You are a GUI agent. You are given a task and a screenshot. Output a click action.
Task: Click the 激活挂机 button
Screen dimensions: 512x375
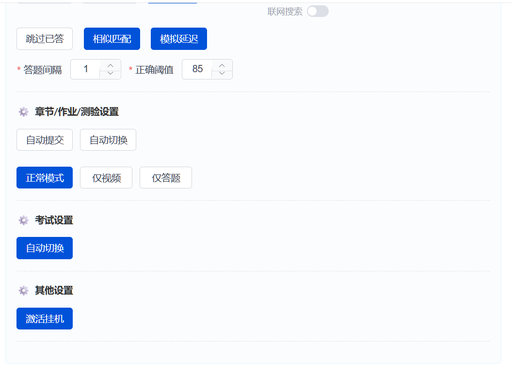(x=45, y=319)
